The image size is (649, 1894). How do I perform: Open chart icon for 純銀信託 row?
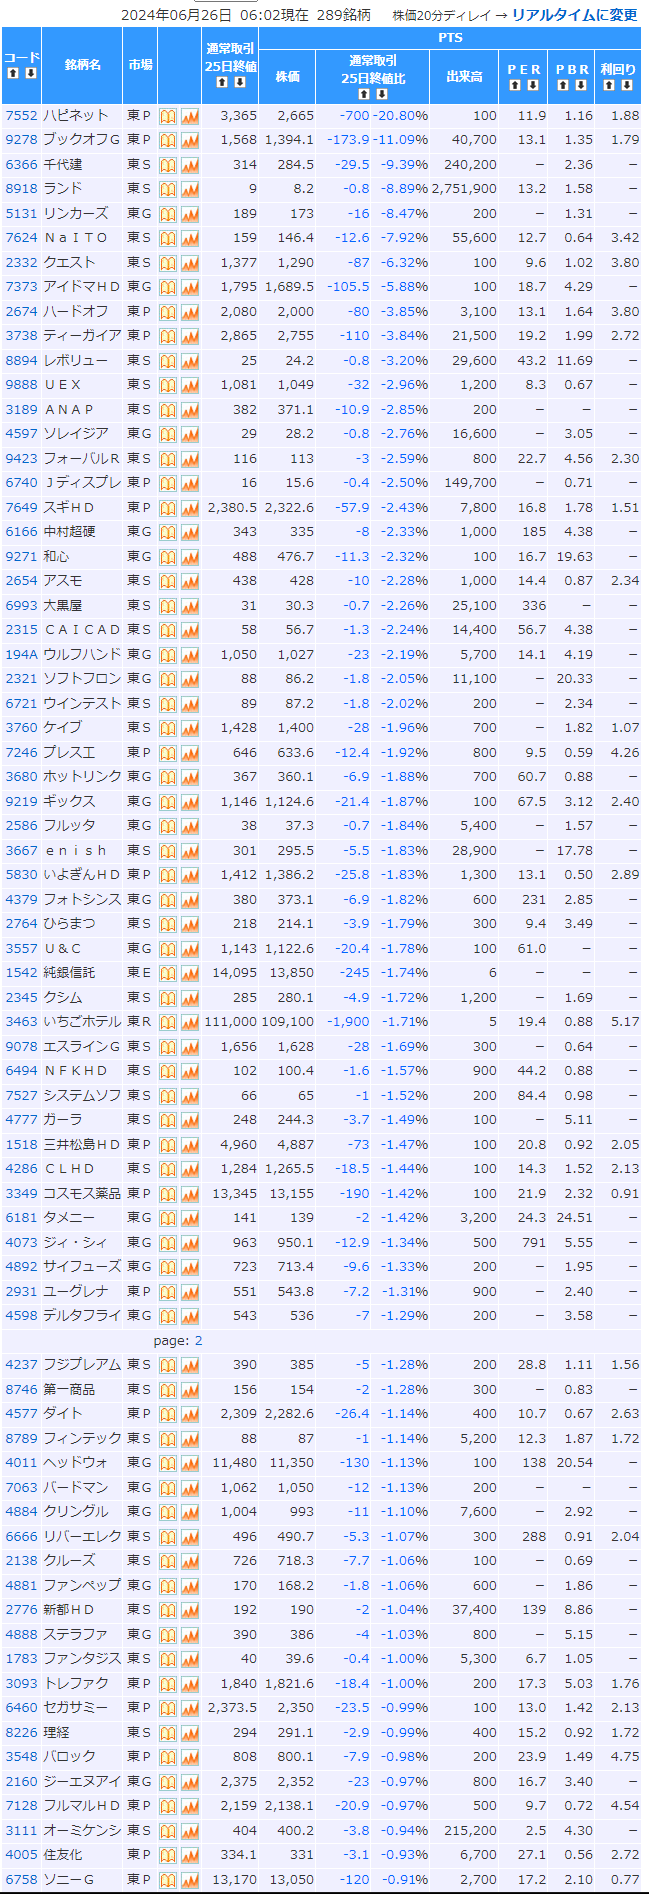pyautogui.click(x=190, y=974)
